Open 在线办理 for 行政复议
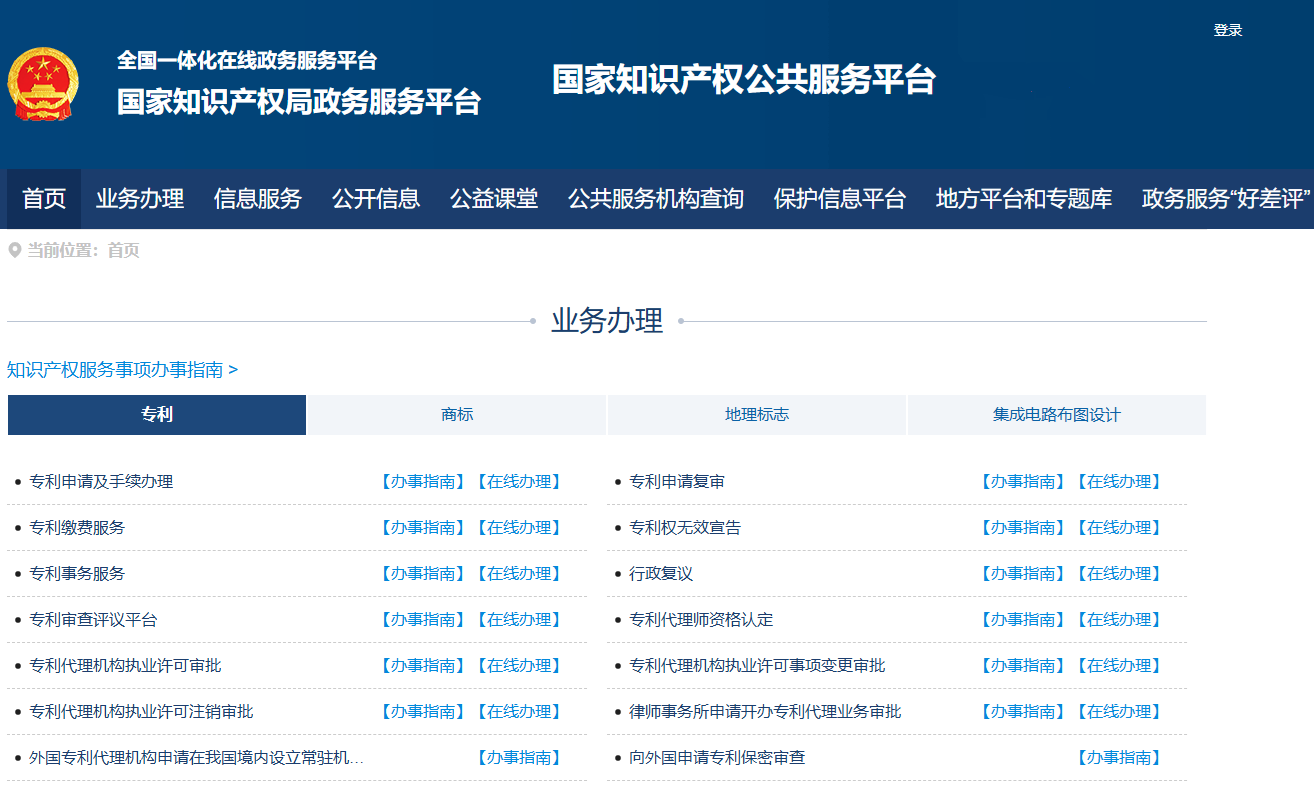 pyautogui.click(x=1118, y=574)
